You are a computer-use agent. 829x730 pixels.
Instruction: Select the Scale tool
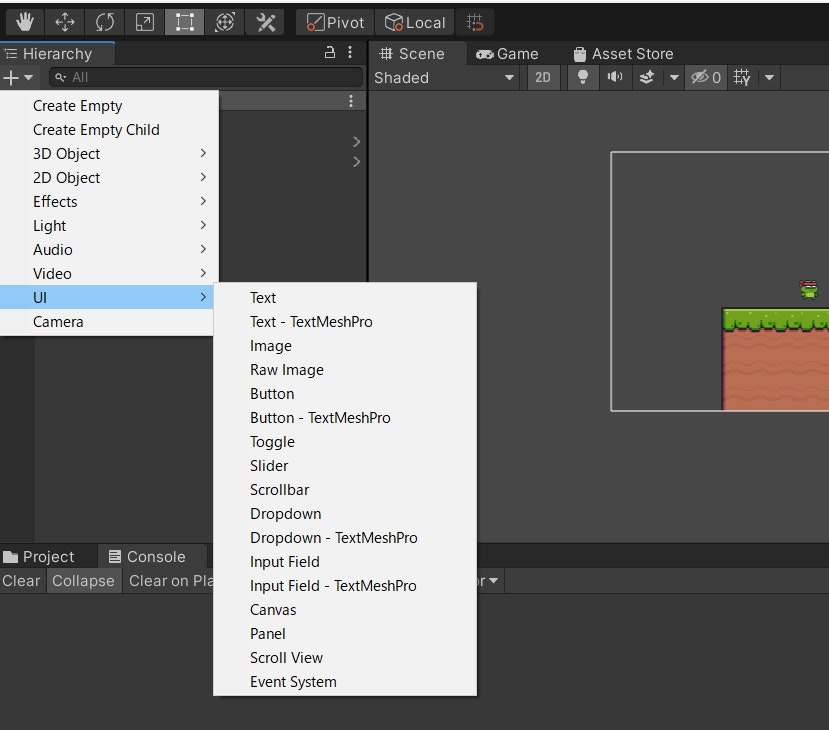pyautogui.click(x=145, y=22)
